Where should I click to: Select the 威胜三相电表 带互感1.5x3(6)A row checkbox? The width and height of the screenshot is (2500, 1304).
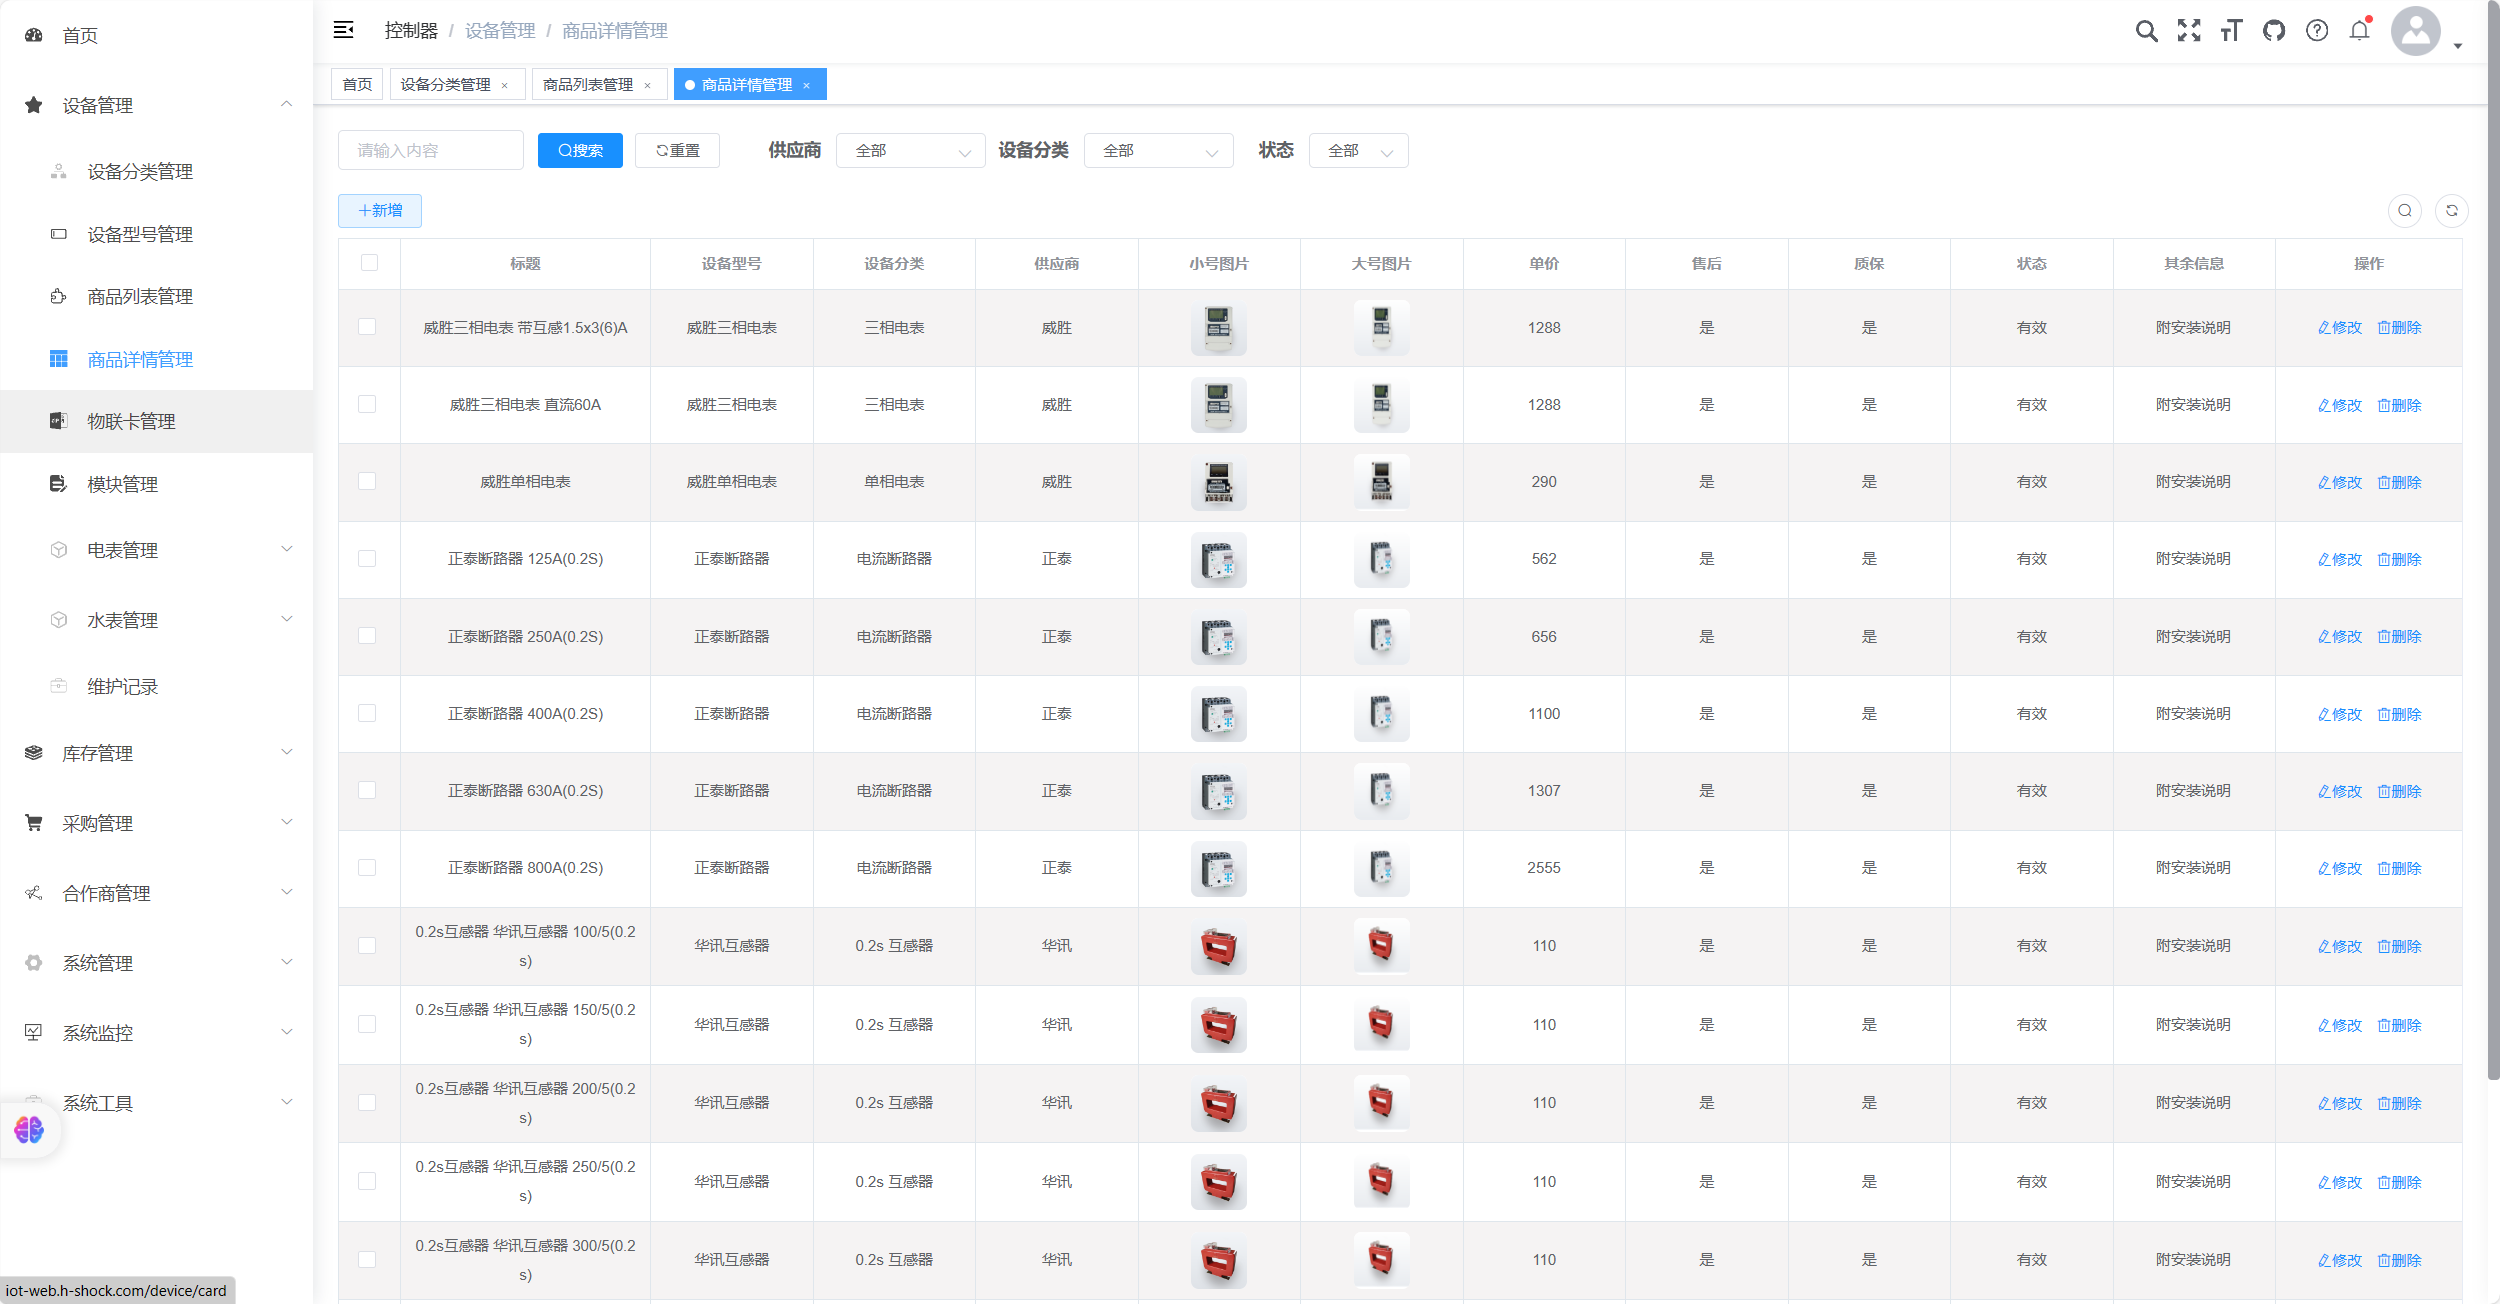pos(367,327)
